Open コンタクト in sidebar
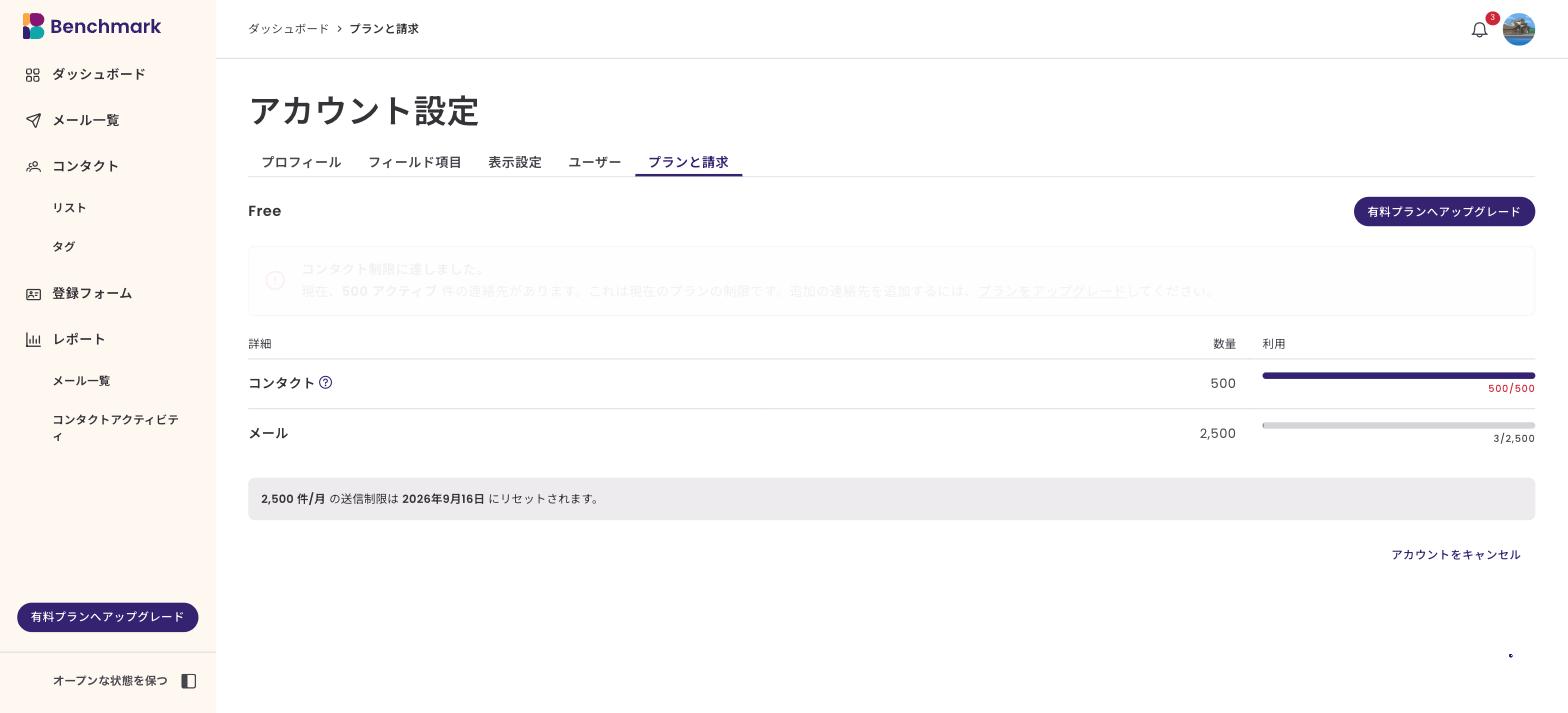 coord(86,166)
